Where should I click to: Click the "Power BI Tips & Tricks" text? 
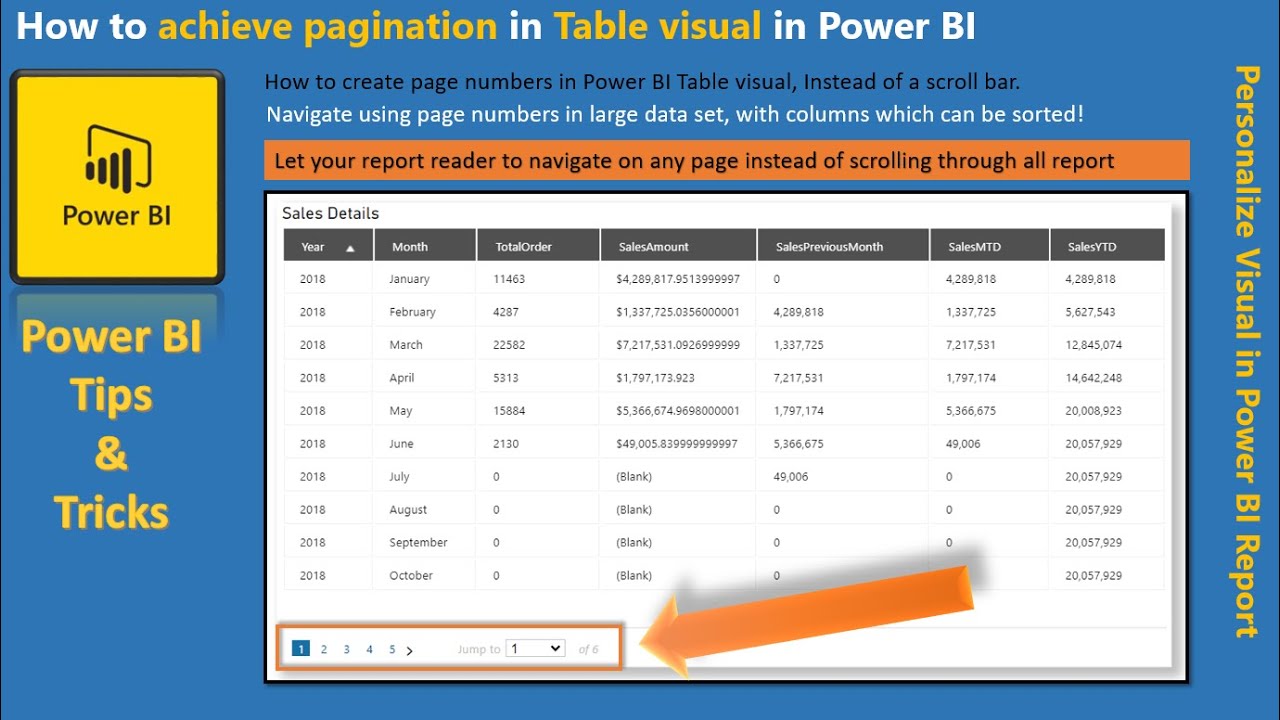click(111, 424)
